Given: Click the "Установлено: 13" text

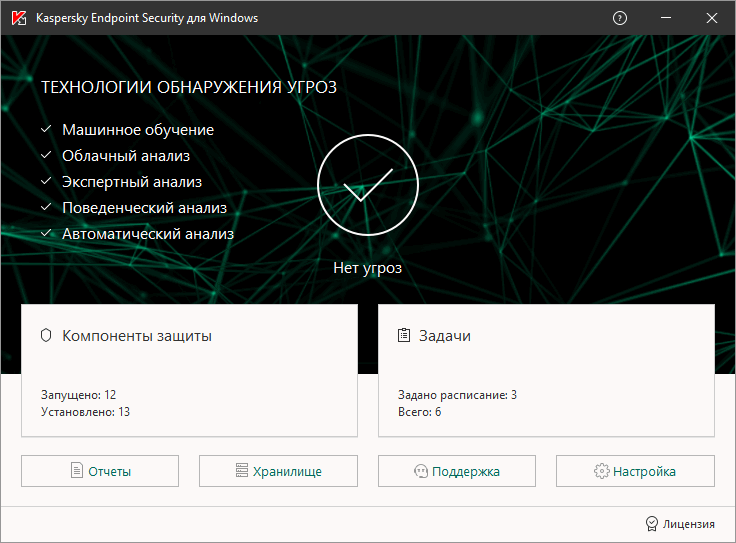Looking at the screenshot, I should [85, 412].
